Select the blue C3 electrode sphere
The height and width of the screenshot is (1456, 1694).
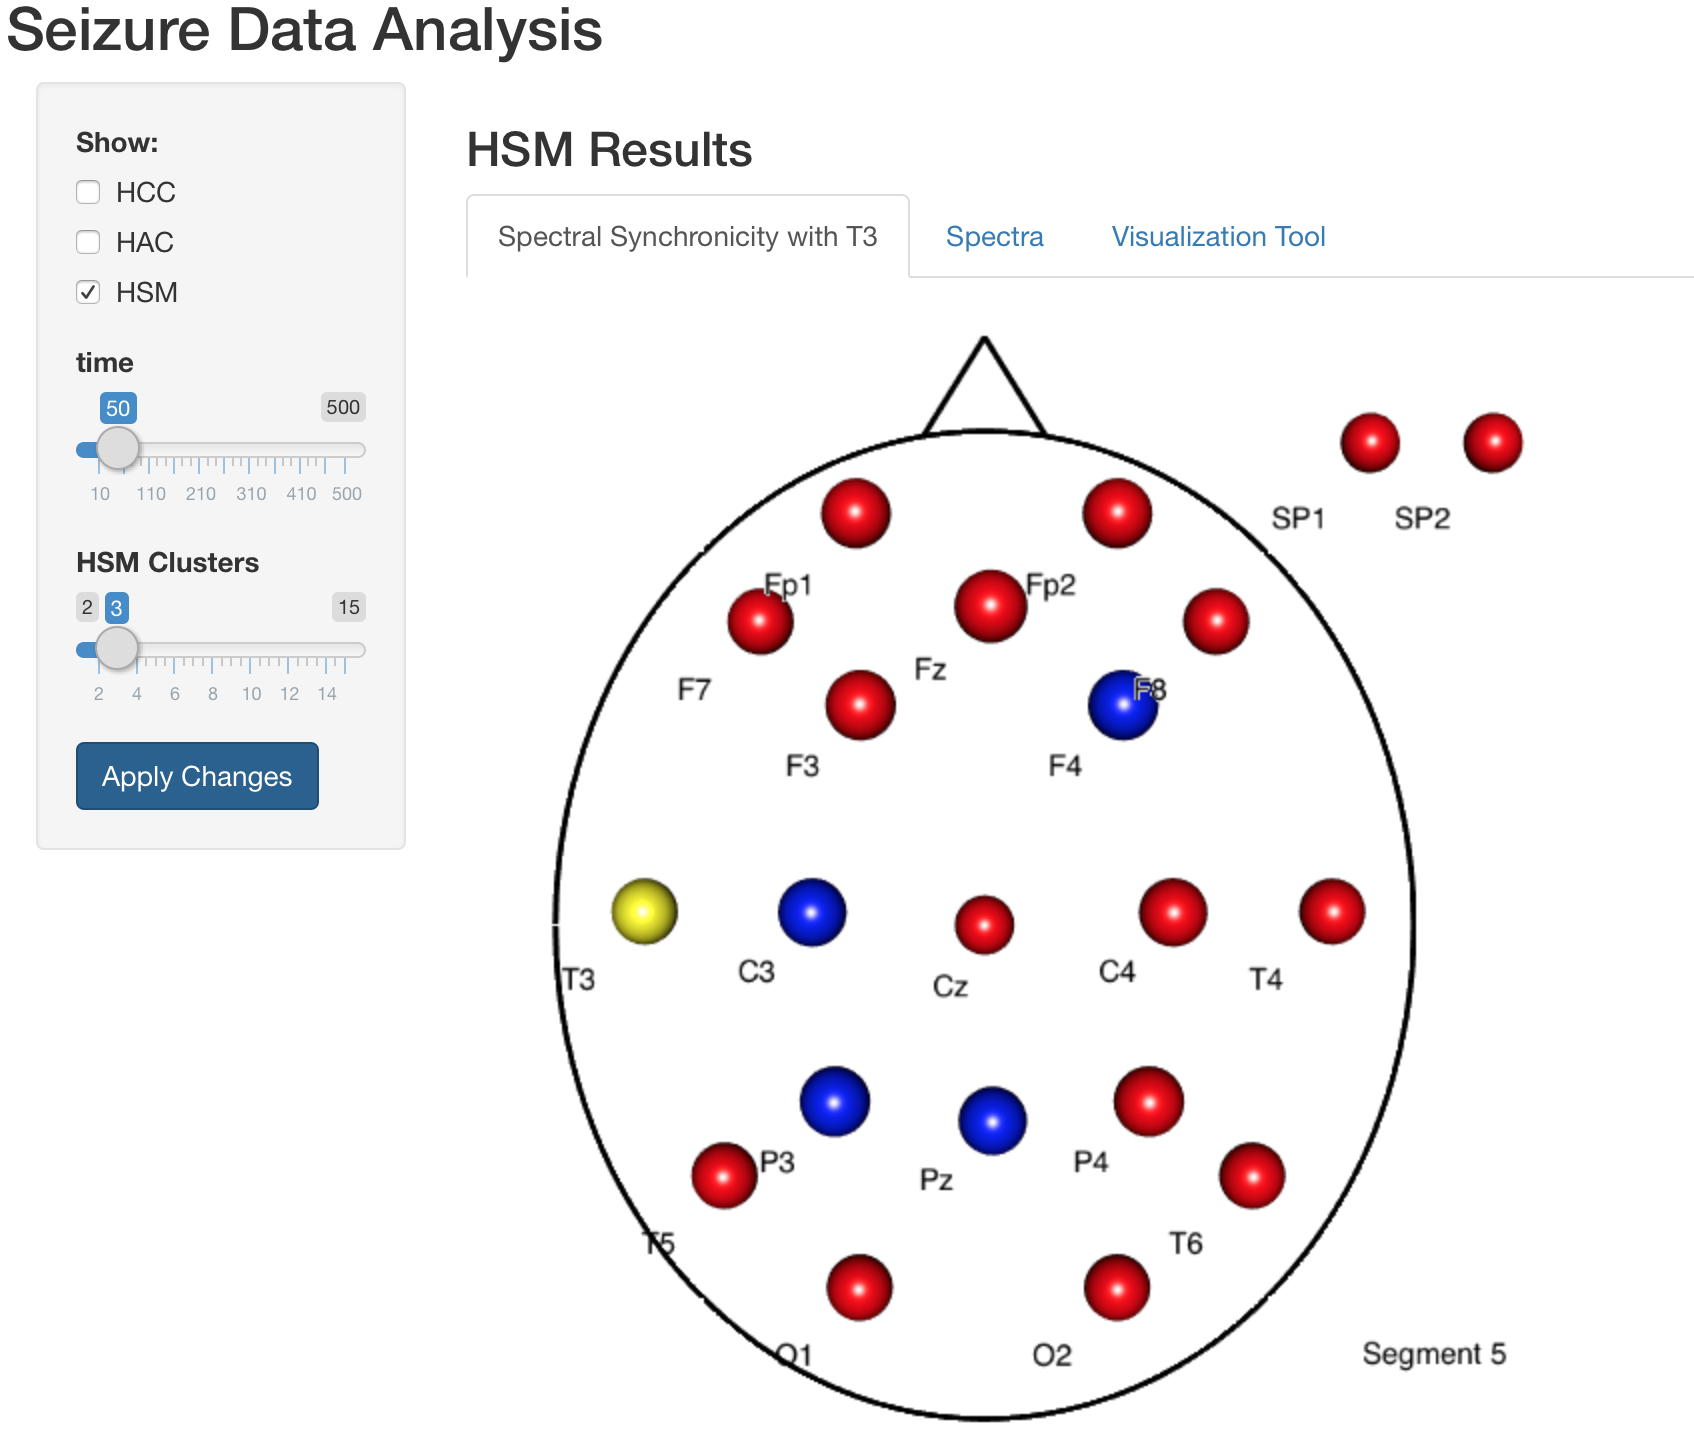click(x=812, y=912)
